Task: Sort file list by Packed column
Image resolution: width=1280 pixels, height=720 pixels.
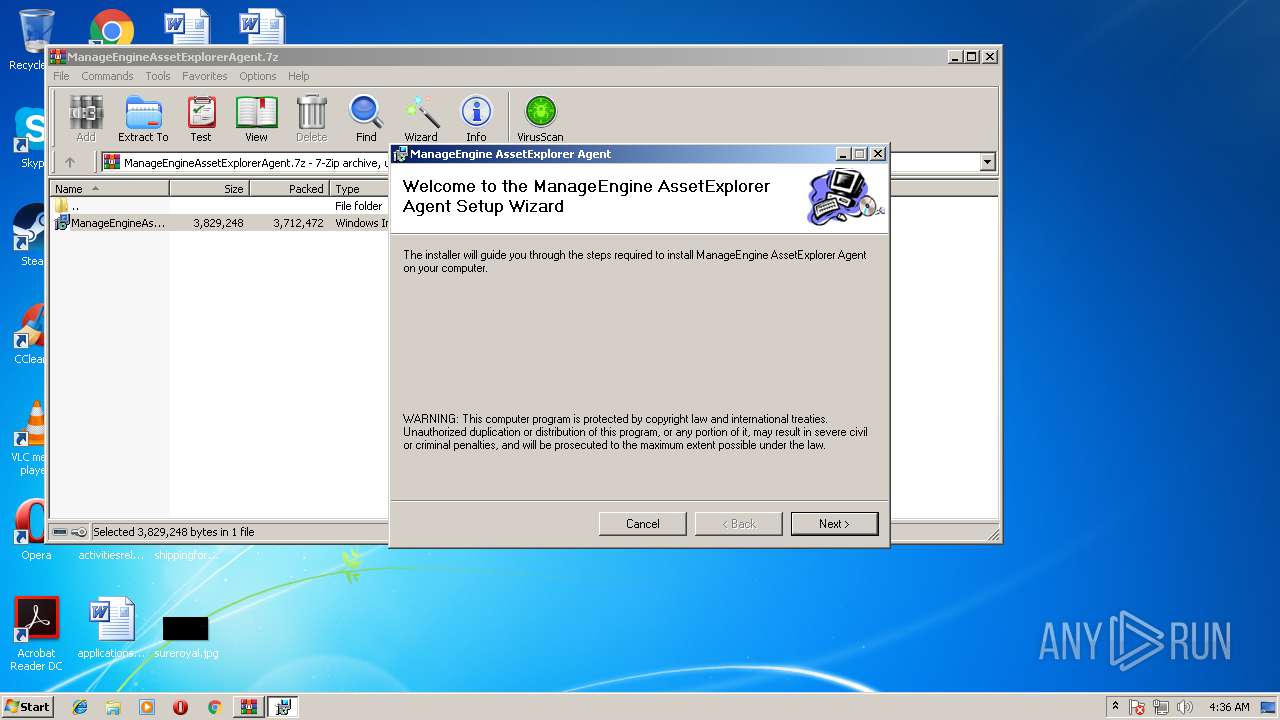Action: click(x=290, y=188)
